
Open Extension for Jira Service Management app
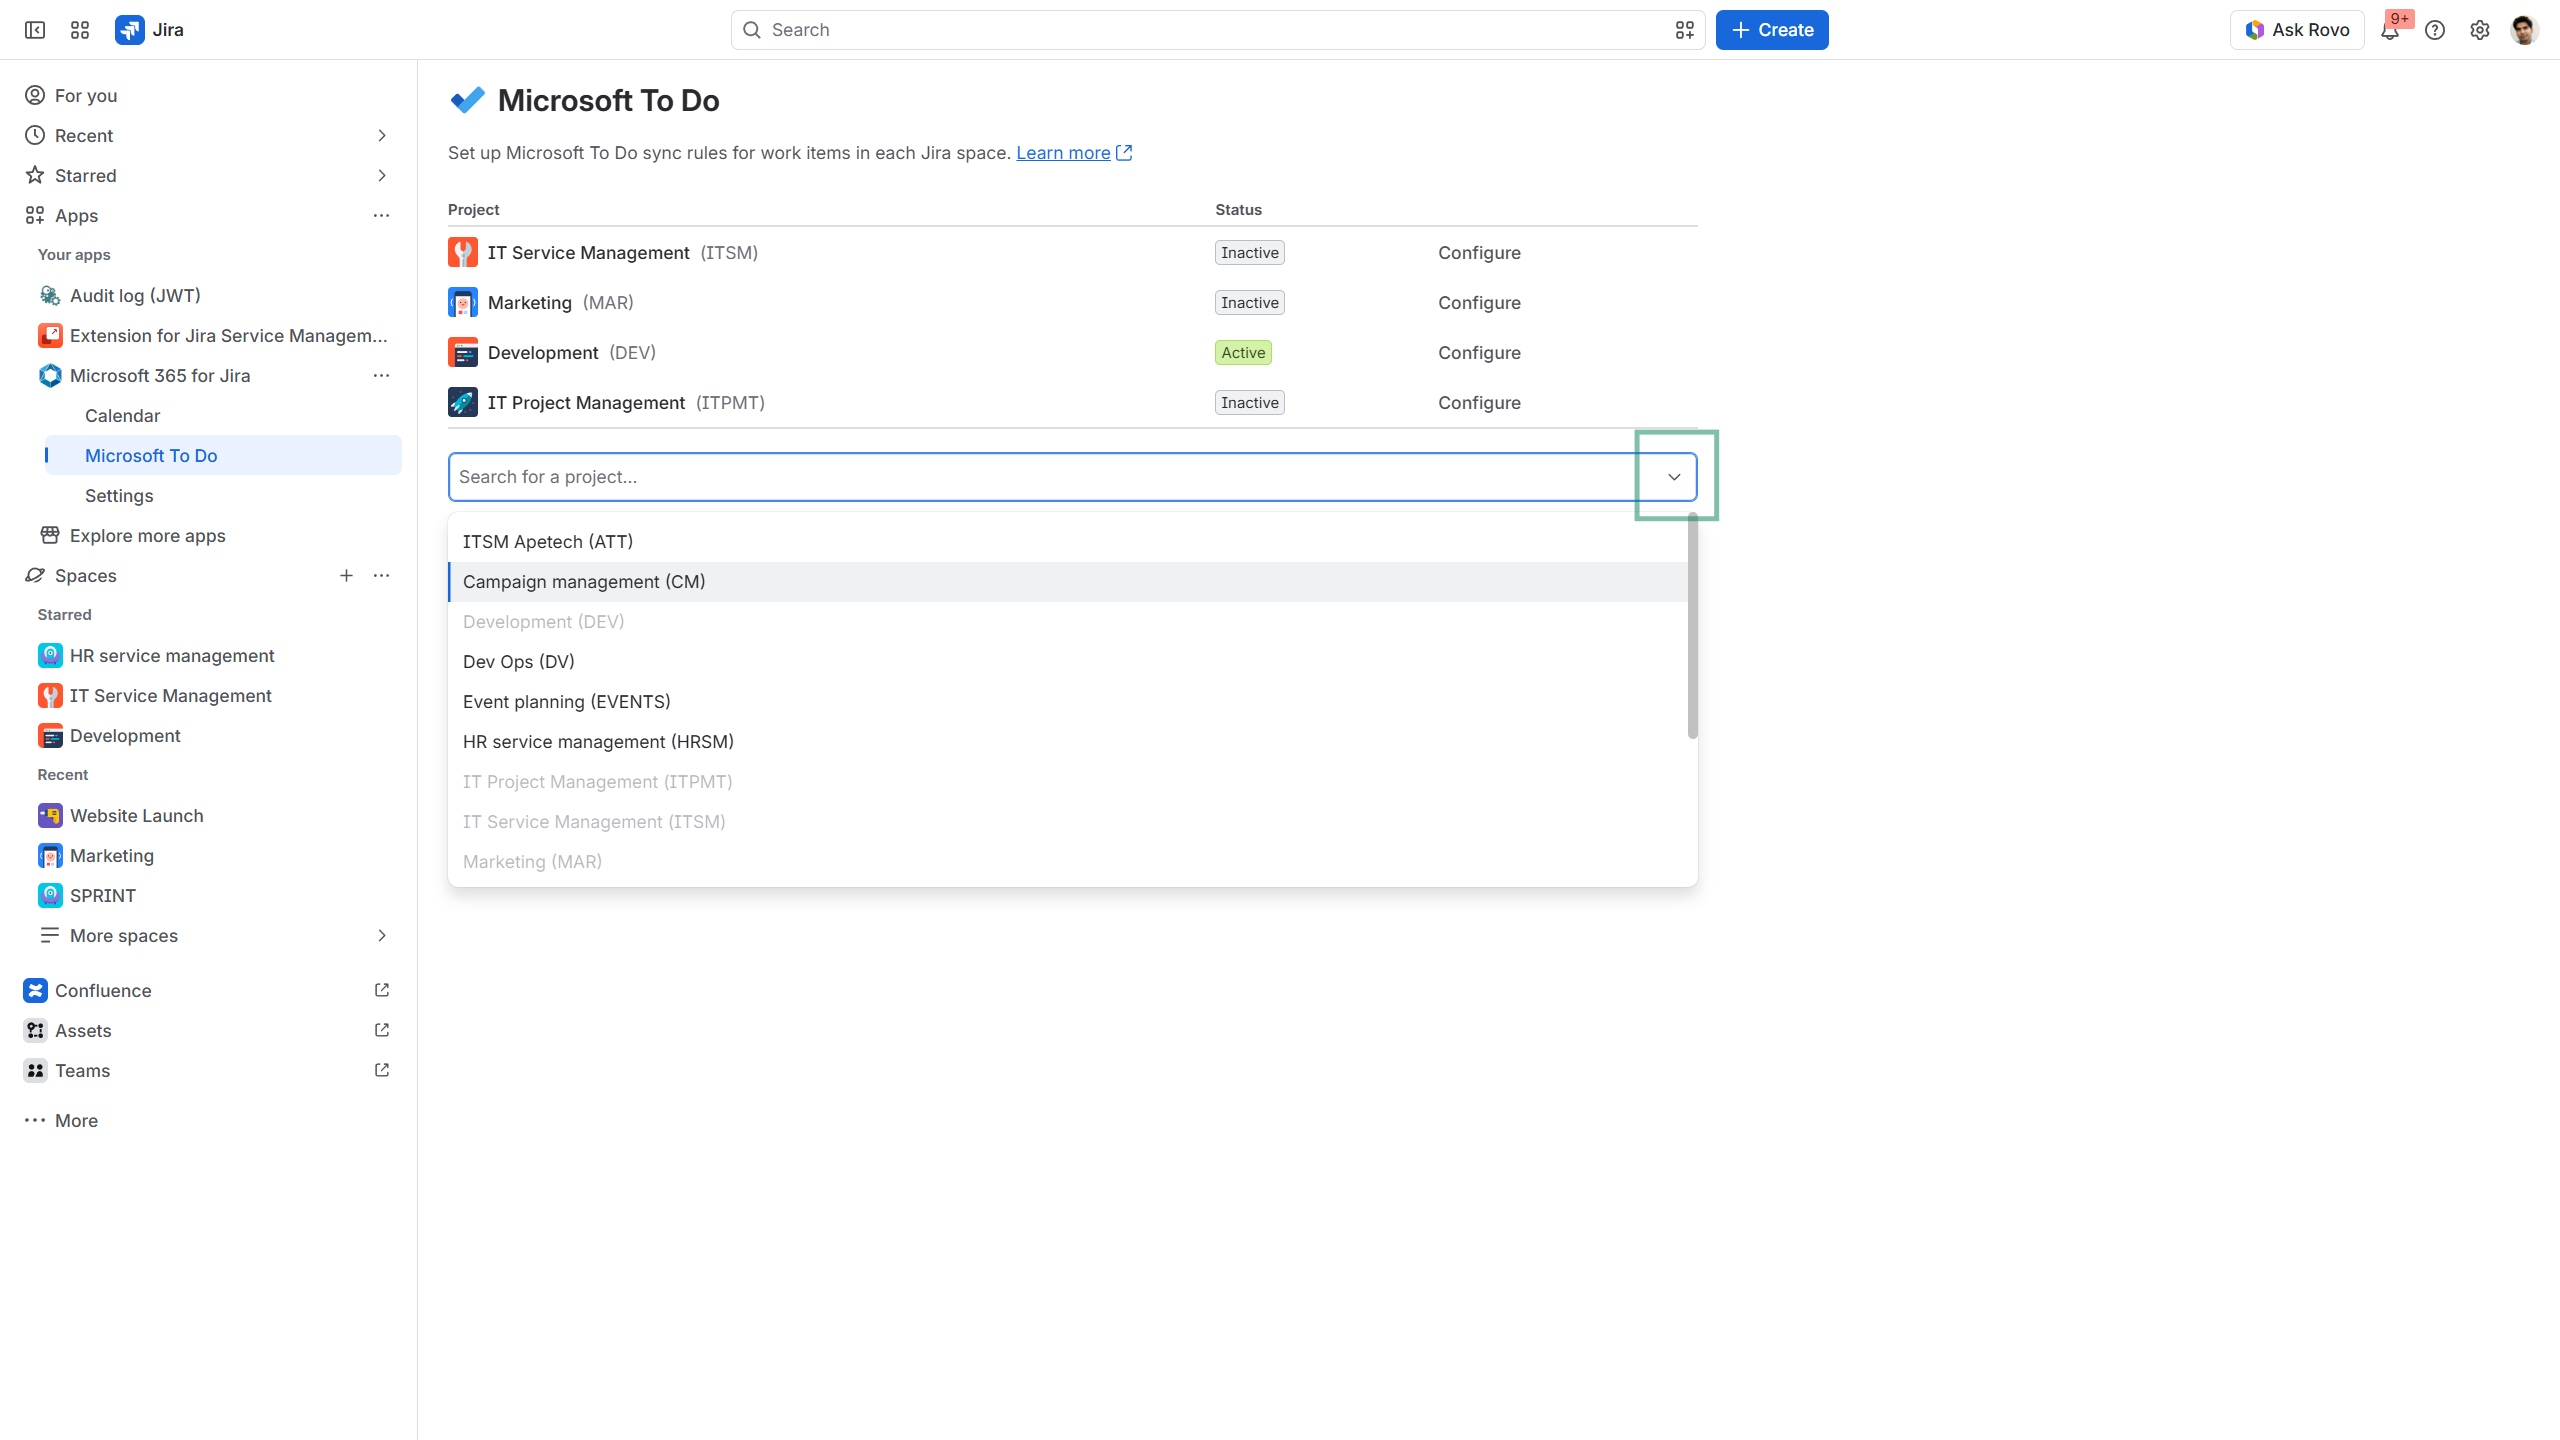coord(215,335)
